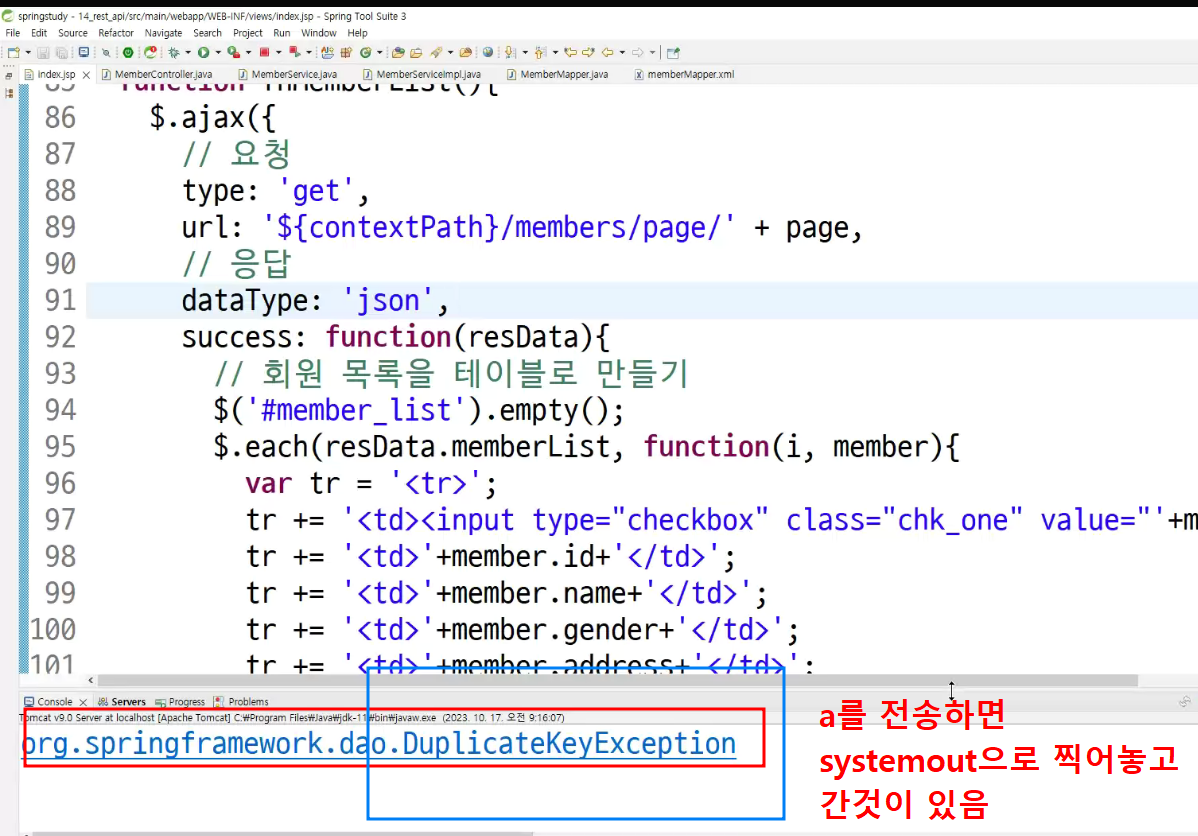Open the Navigate menu
Screen dimensions: 1198x836
164,33
